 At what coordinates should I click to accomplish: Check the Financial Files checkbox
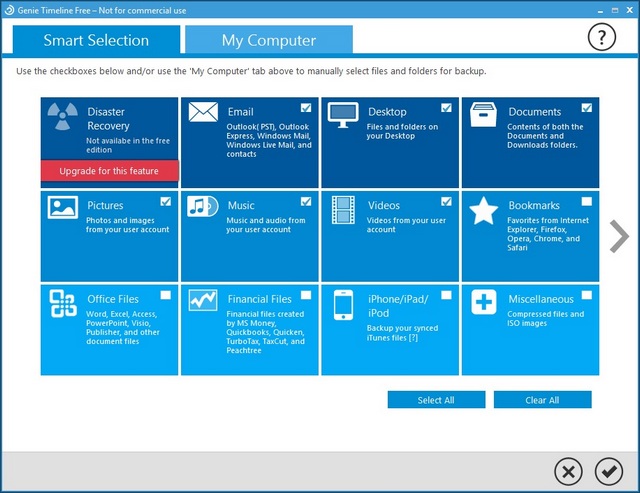click(306, 295)
